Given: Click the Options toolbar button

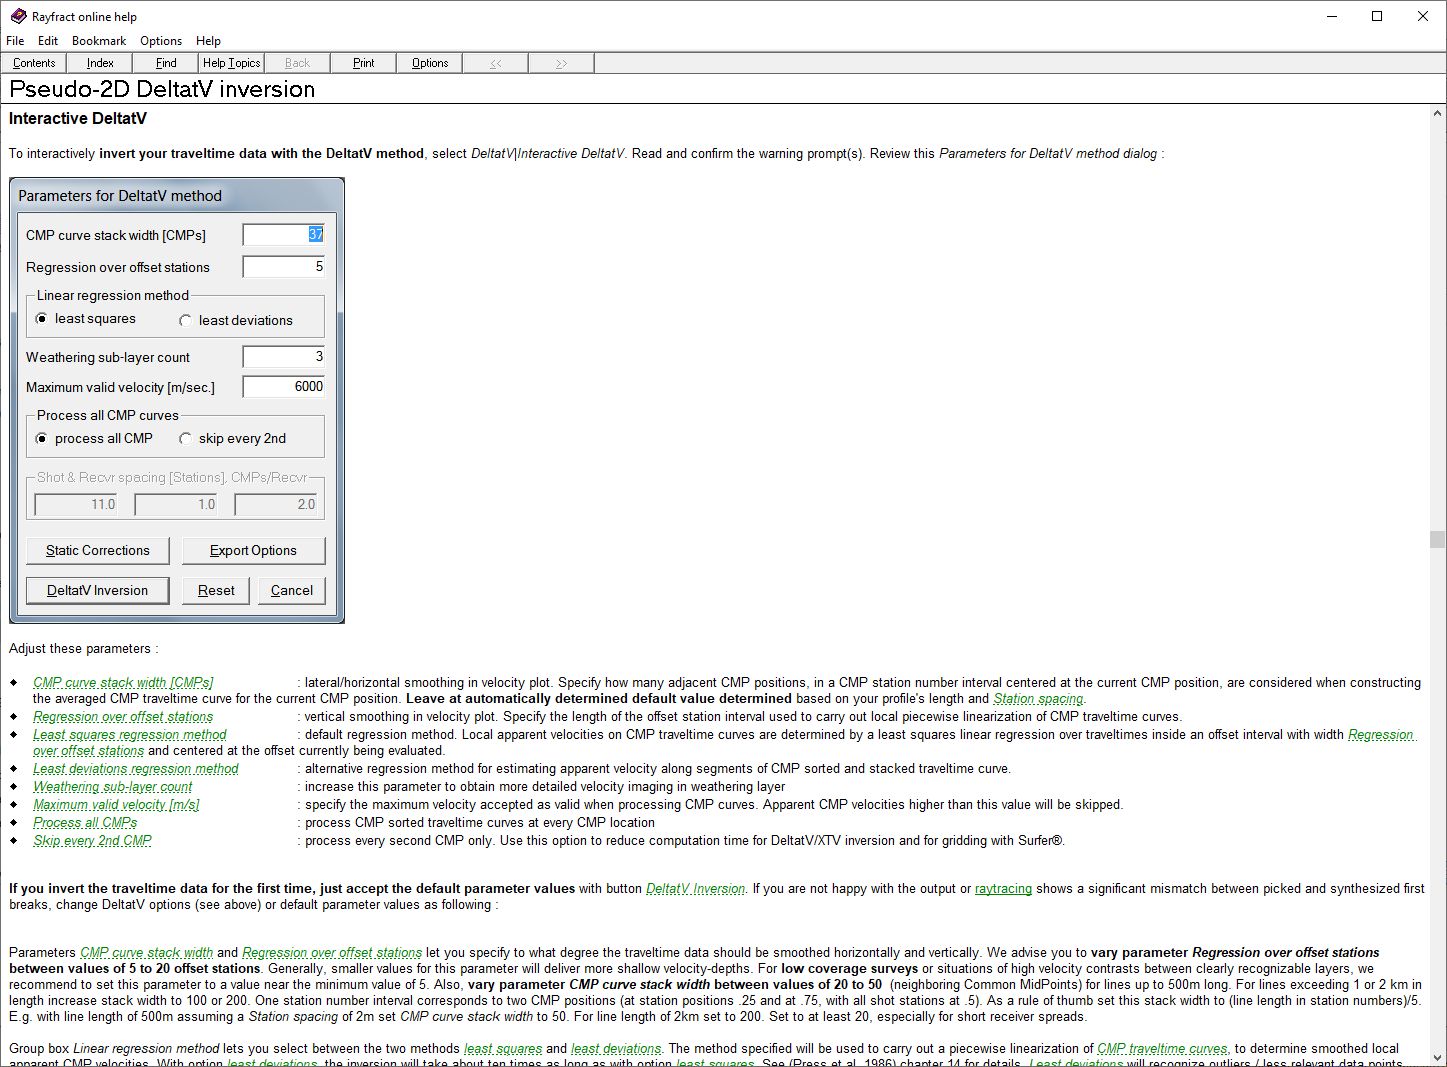Looking at the screenshot, I should [x=430, y=63].
